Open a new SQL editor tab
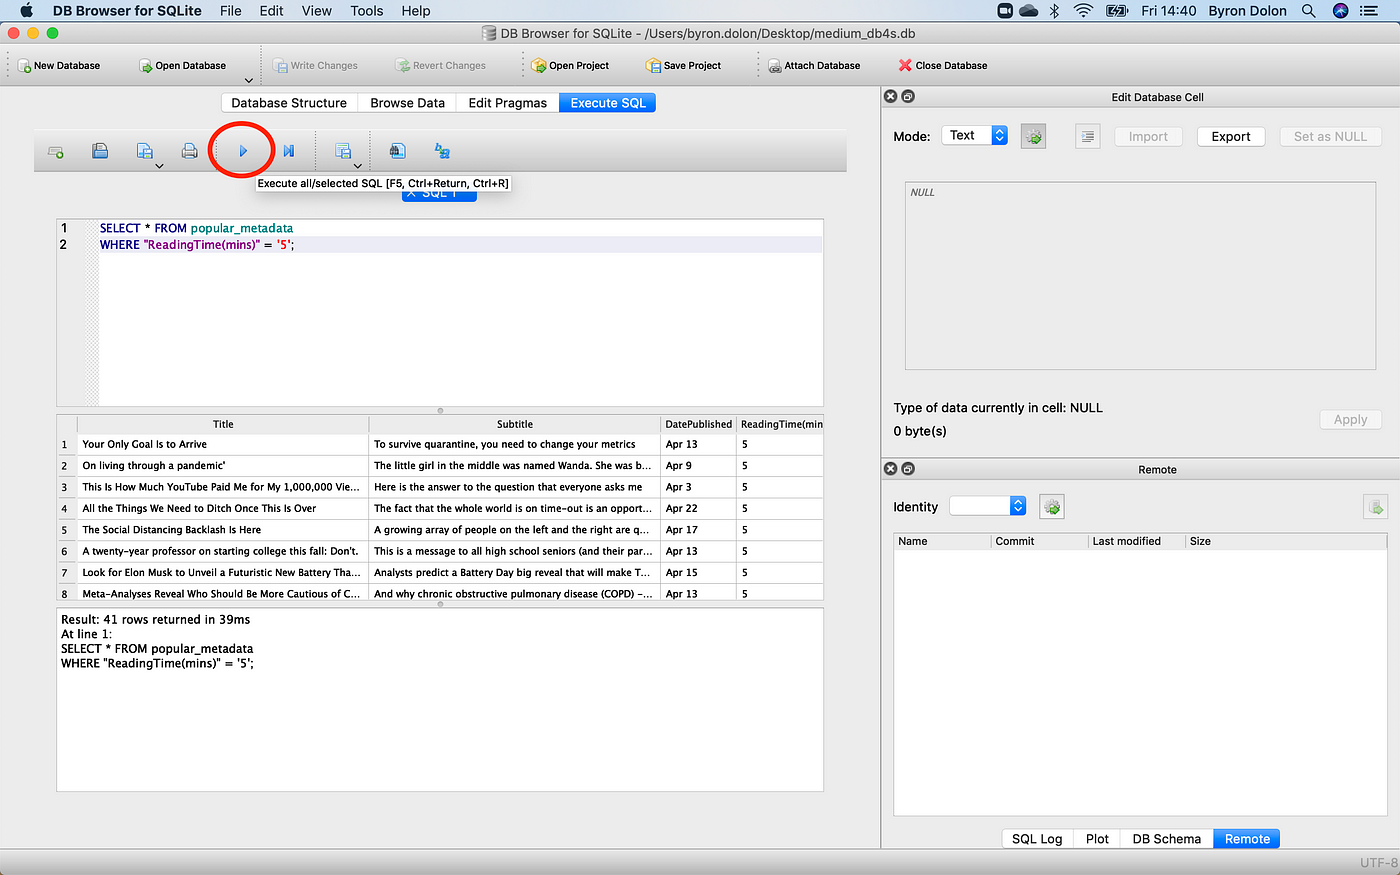Image resolution: width=1400 pixels, height=875 pixels. click(56, 151)
